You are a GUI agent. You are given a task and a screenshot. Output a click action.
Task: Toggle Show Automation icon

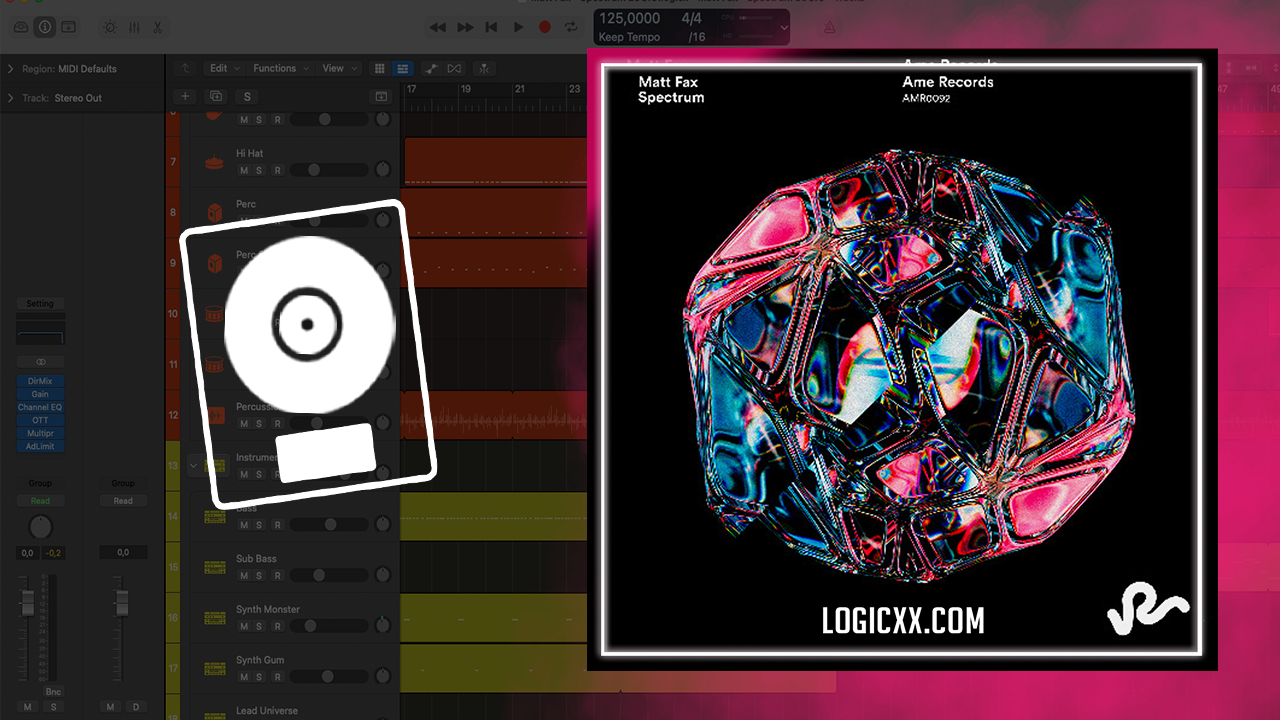(x=431, y=68)
